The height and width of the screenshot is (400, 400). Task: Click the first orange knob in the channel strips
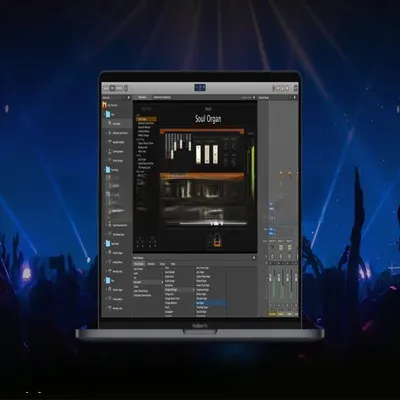281,173
